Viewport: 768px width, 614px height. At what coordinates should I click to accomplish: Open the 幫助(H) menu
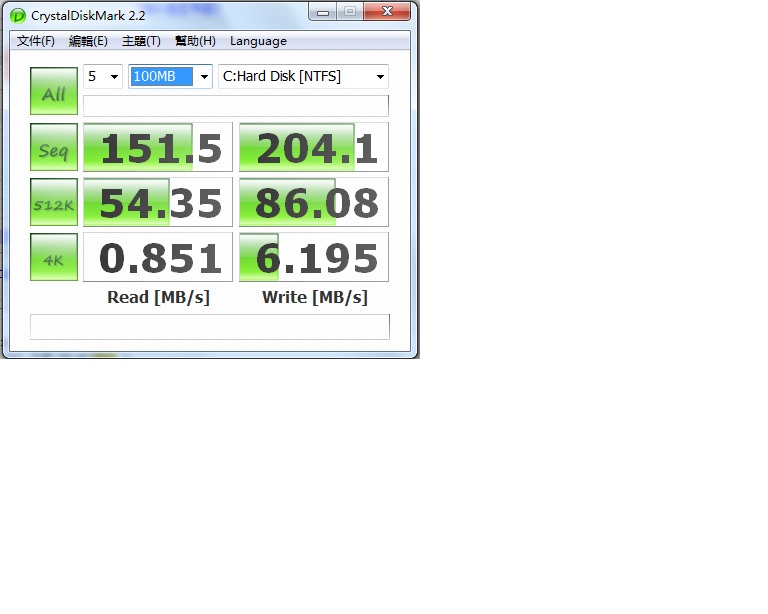[x=195, y=41]
